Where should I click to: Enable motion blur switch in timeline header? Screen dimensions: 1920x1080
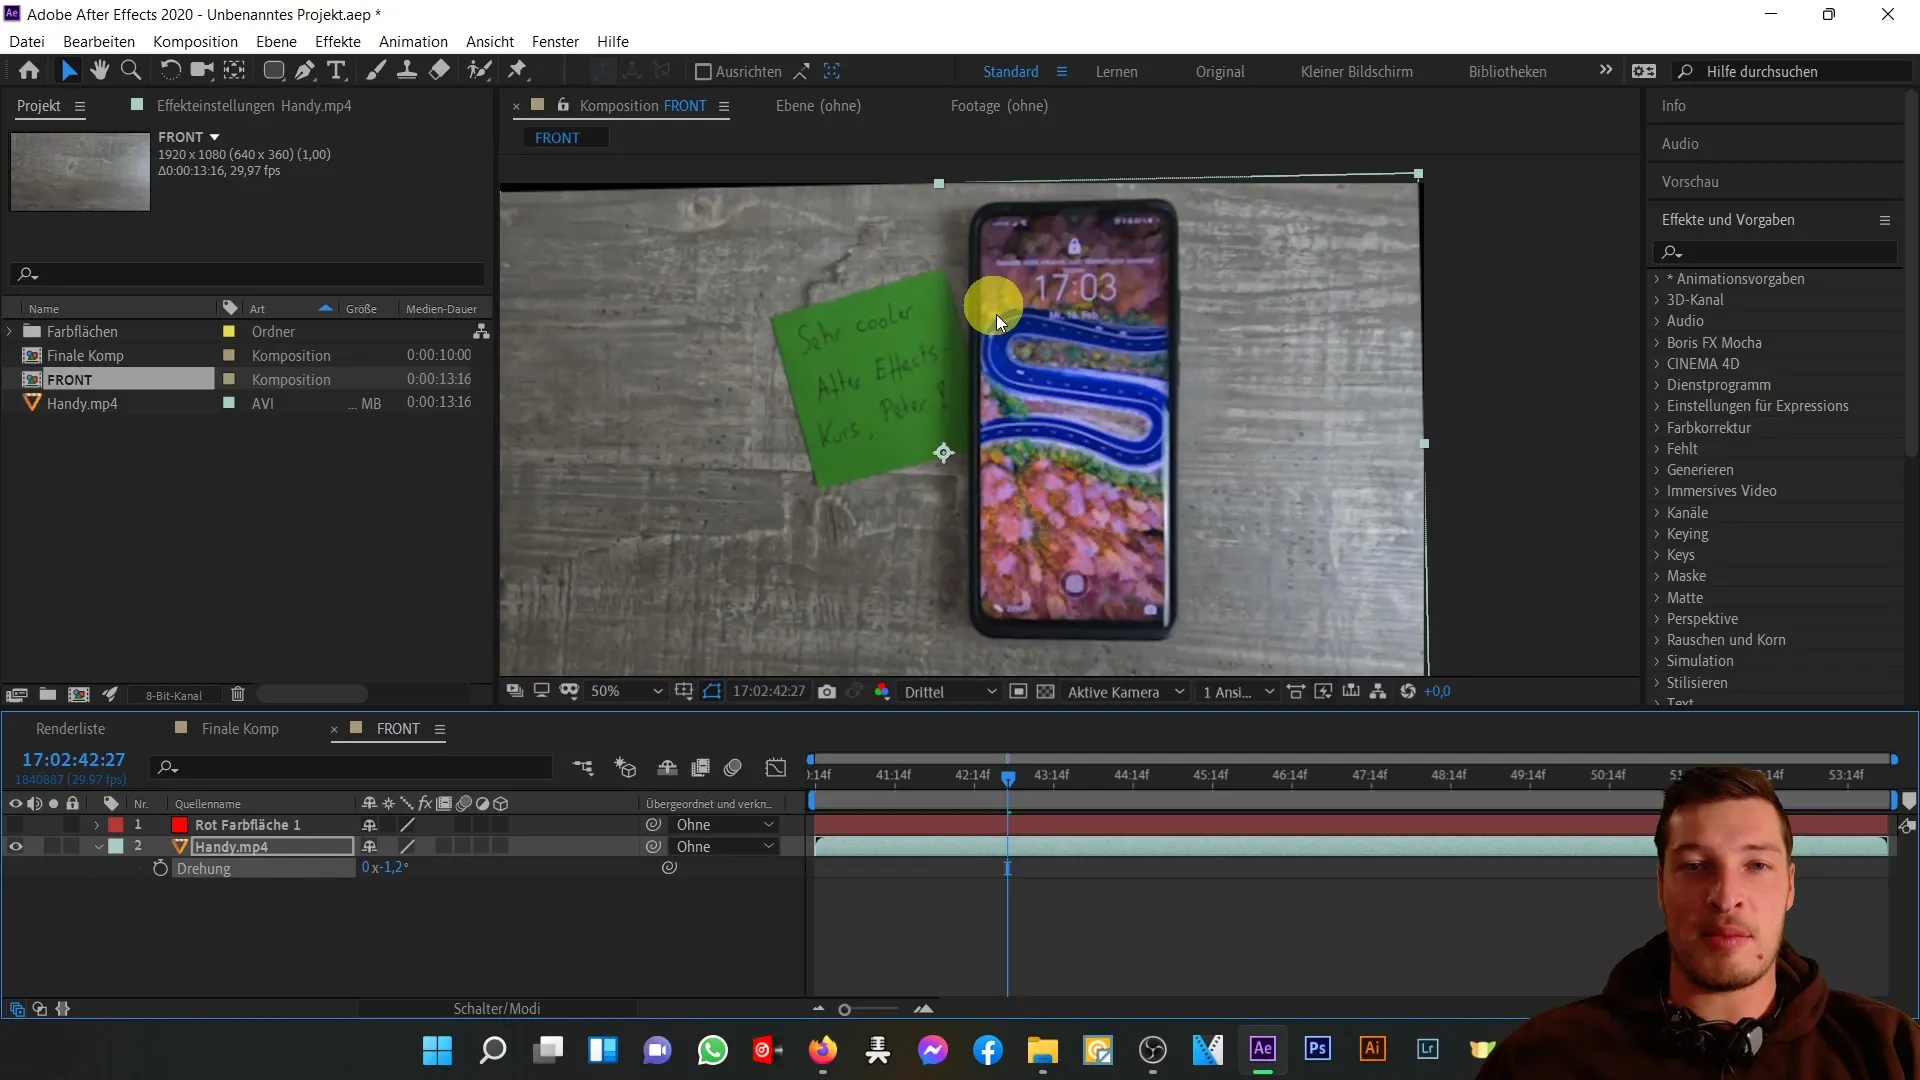pos(733,768)
